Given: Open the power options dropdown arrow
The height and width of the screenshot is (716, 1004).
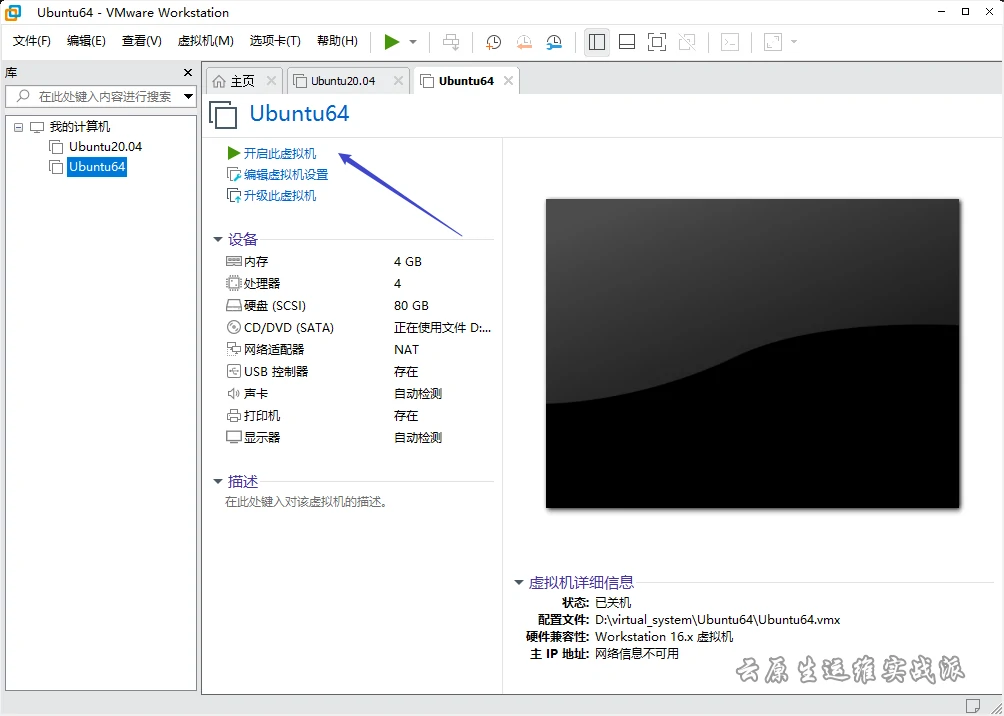Looking at the screenshot, I should point(413,42).
